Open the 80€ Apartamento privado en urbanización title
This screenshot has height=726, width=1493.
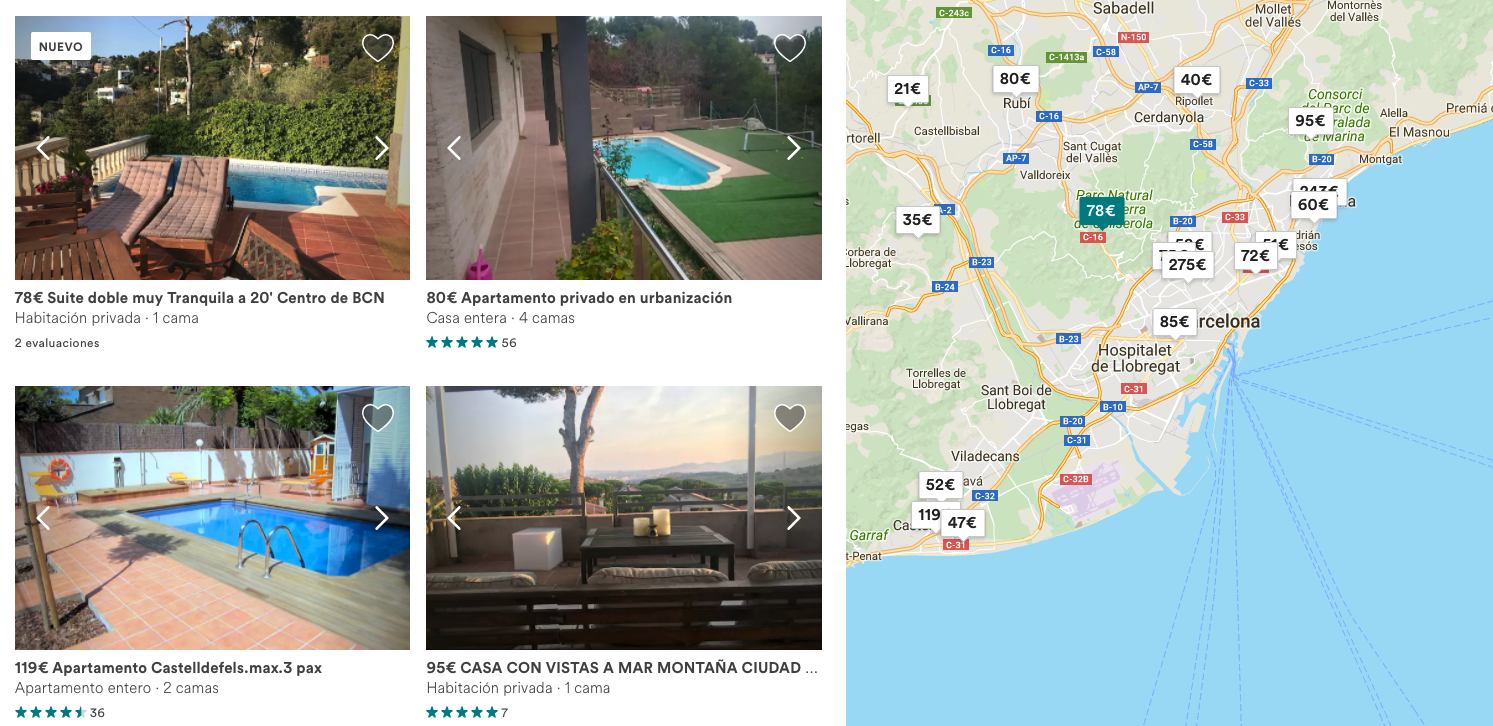coord(579,298)
